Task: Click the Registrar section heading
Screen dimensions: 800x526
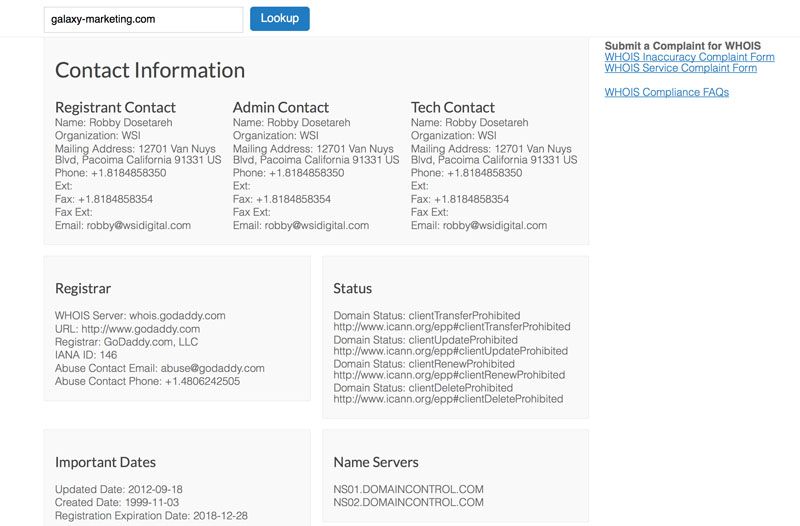Action: [83, 289]
